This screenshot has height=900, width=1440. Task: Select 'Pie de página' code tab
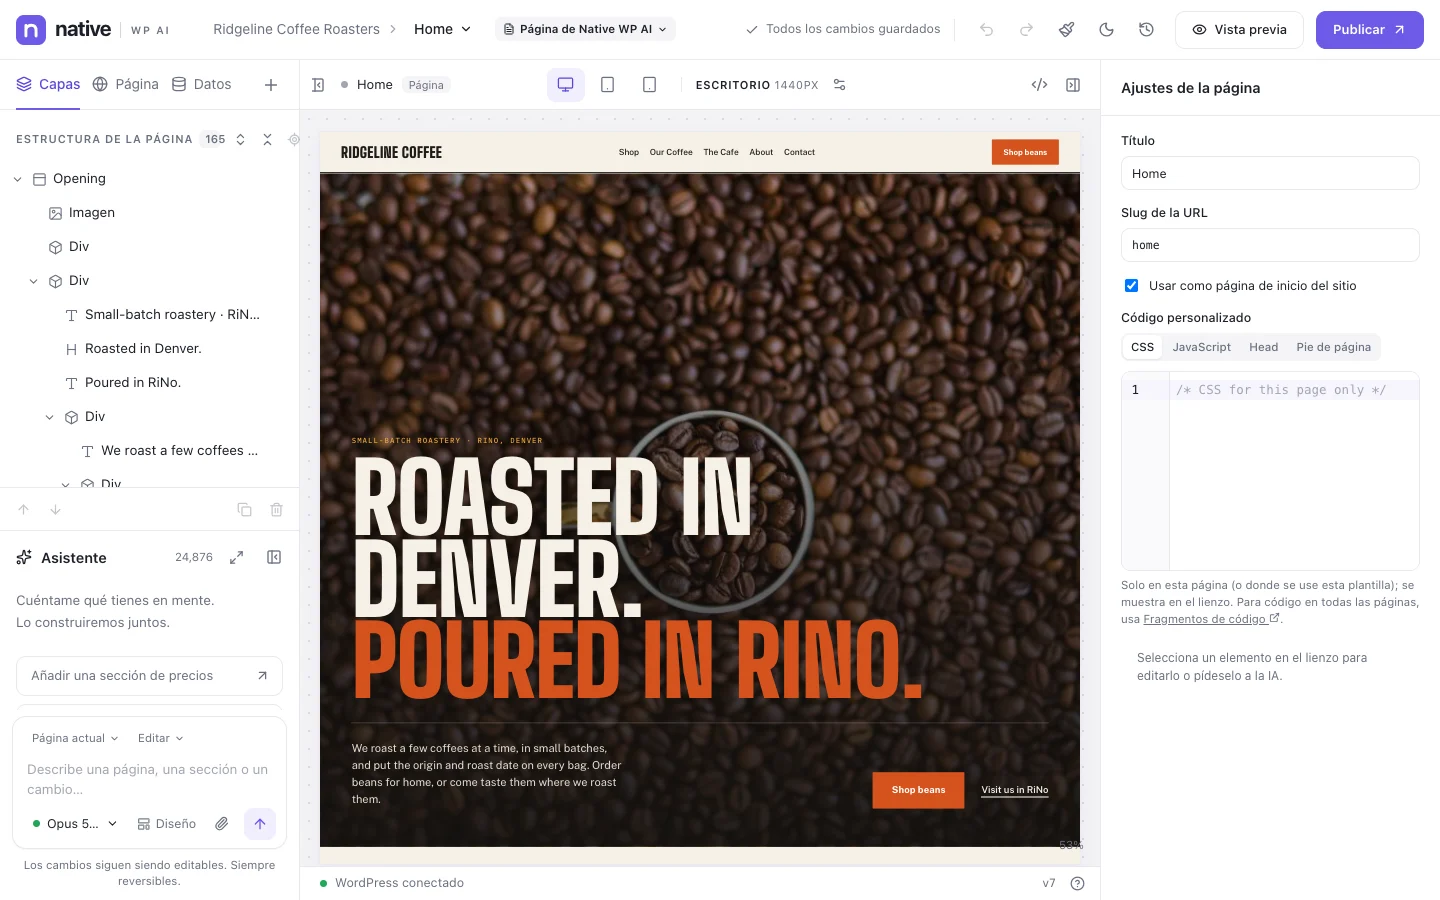1334,347
